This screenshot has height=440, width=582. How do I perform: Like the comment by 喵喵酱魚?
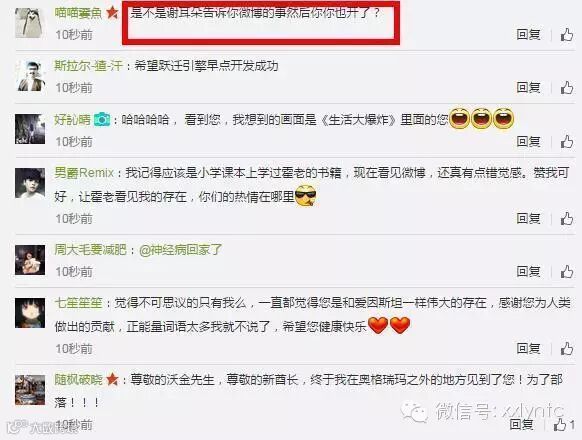566,35
